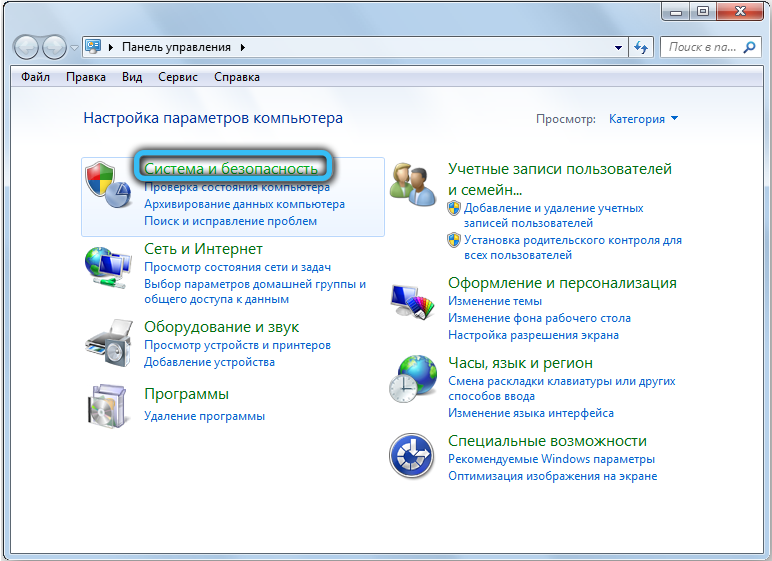Click Поиск и исправление проблем link

click(230, 221)
